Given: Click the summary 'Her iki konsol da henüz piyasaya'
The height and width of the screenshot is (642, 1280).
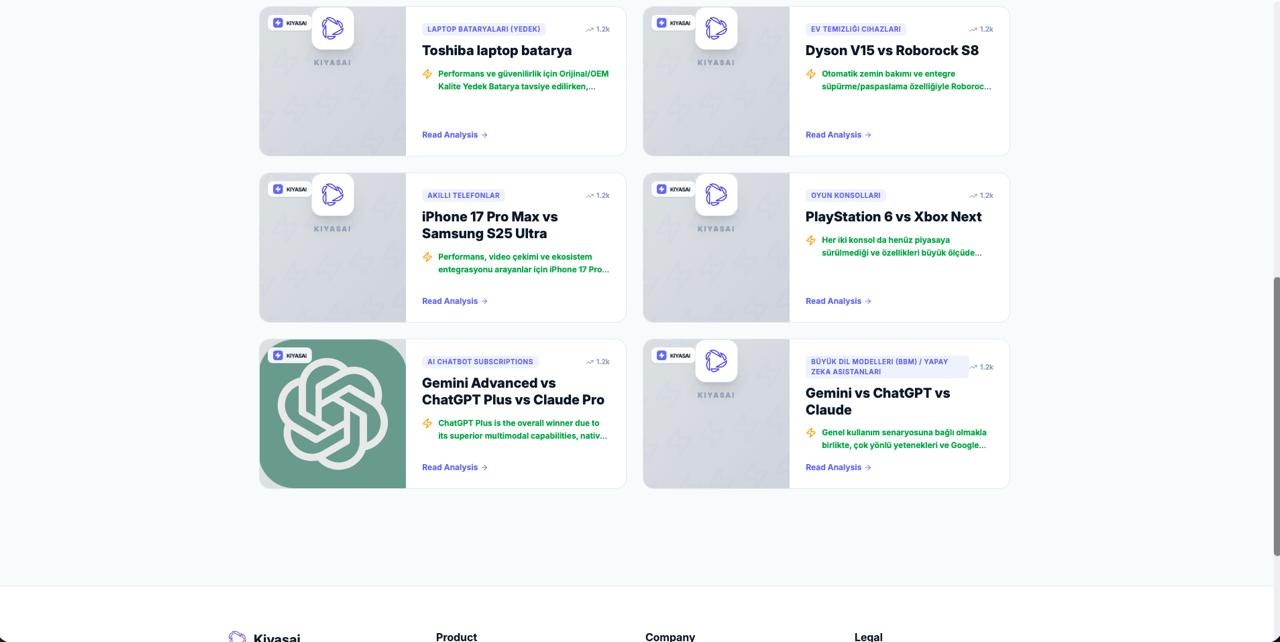Looking at the screenshot, I should click(x=902, y=246).
